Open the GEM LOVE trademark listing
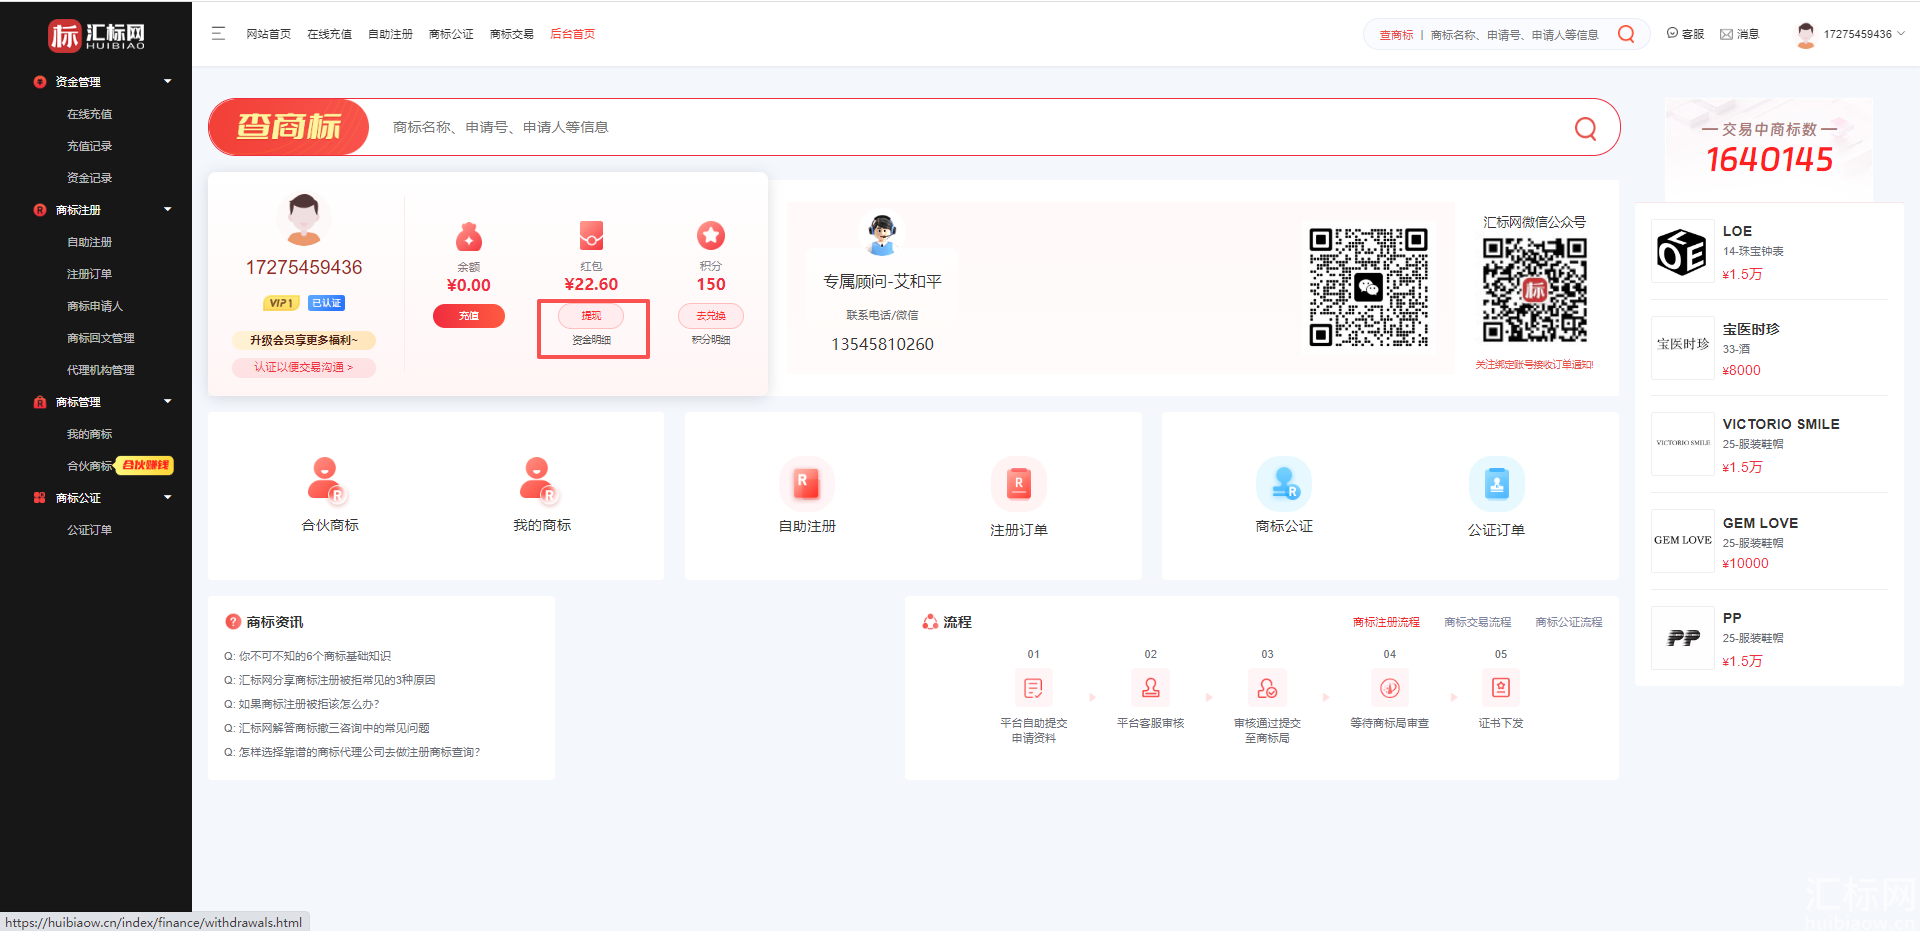The image size is (1920, 931). coord(1768,541)
